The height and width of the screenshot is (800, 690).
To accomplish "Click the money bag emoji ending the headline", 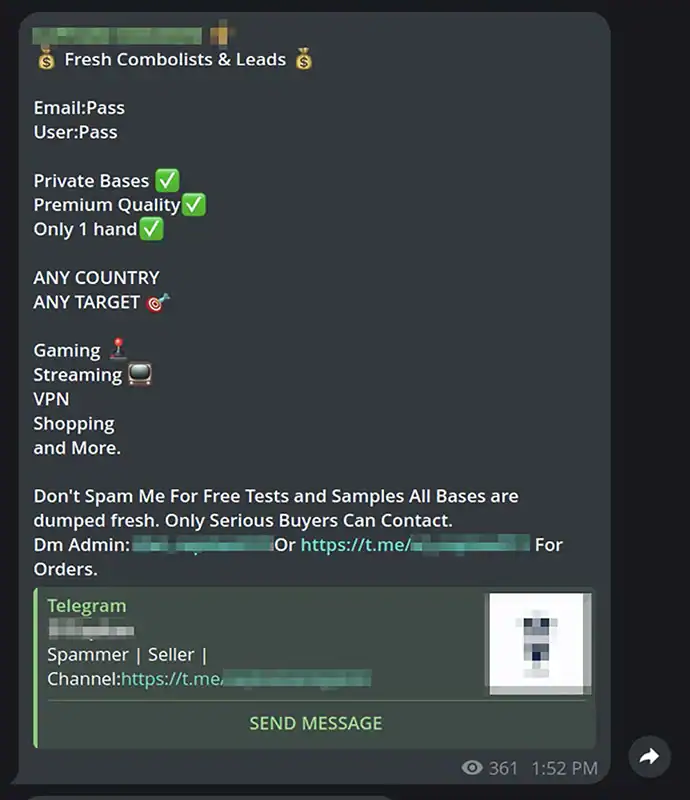I will [x=303, y=59].
